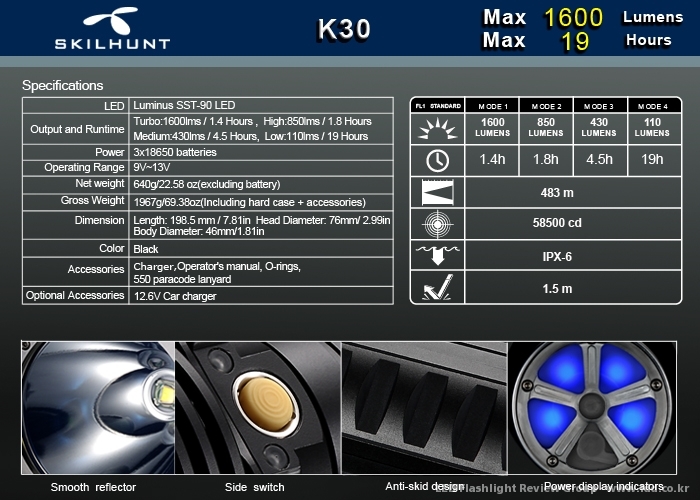
Task: Click the K30 model title
Action: (344, 29)
